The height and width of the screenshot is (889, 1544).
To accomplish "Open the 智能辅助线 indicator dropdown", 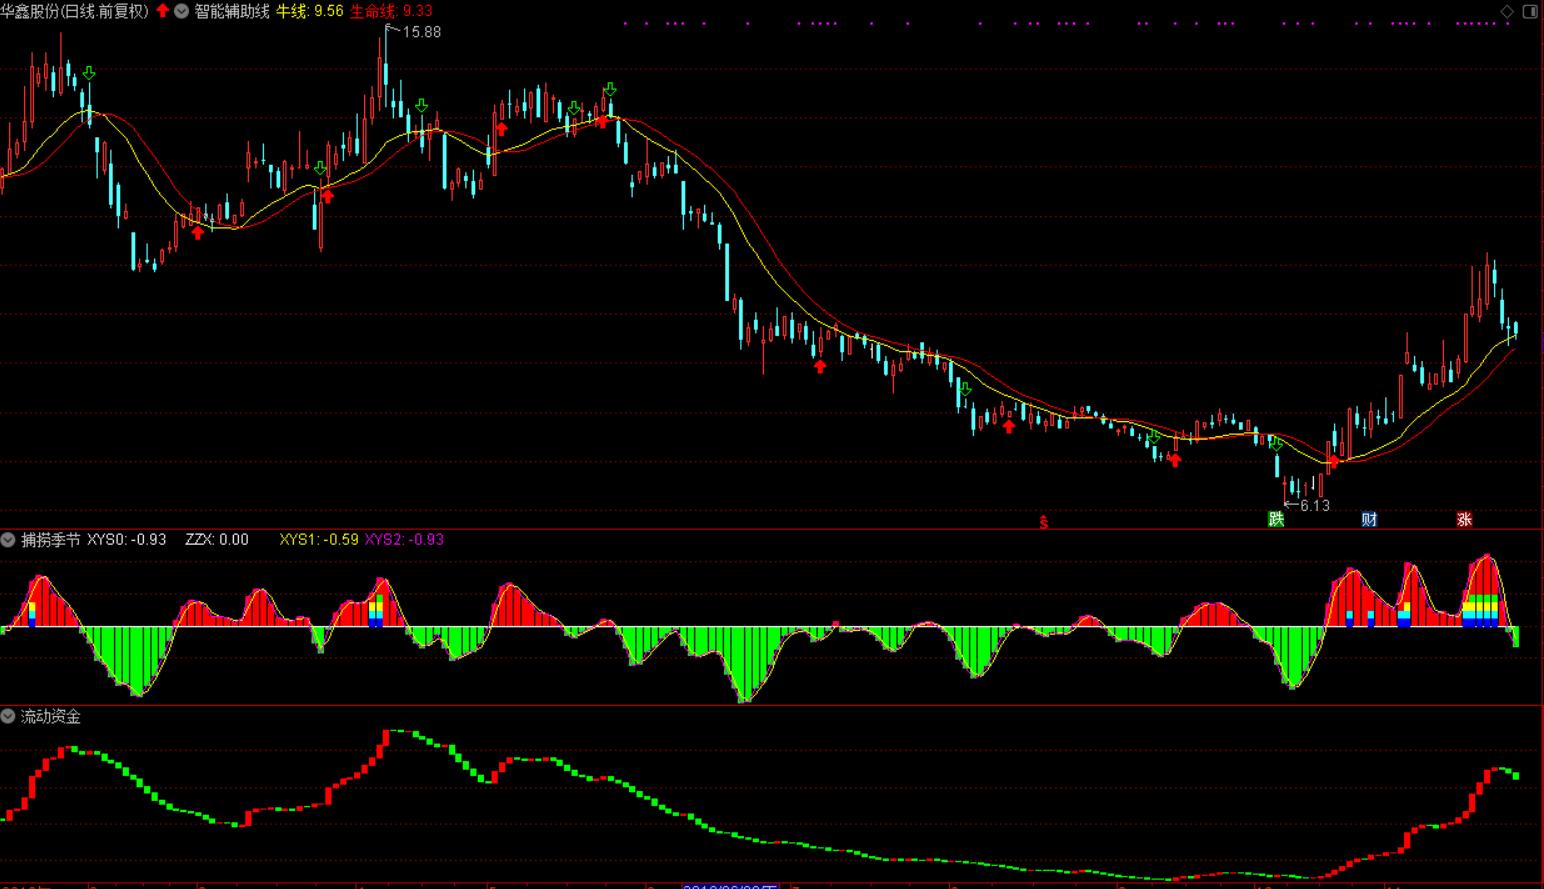I will 182,11.
